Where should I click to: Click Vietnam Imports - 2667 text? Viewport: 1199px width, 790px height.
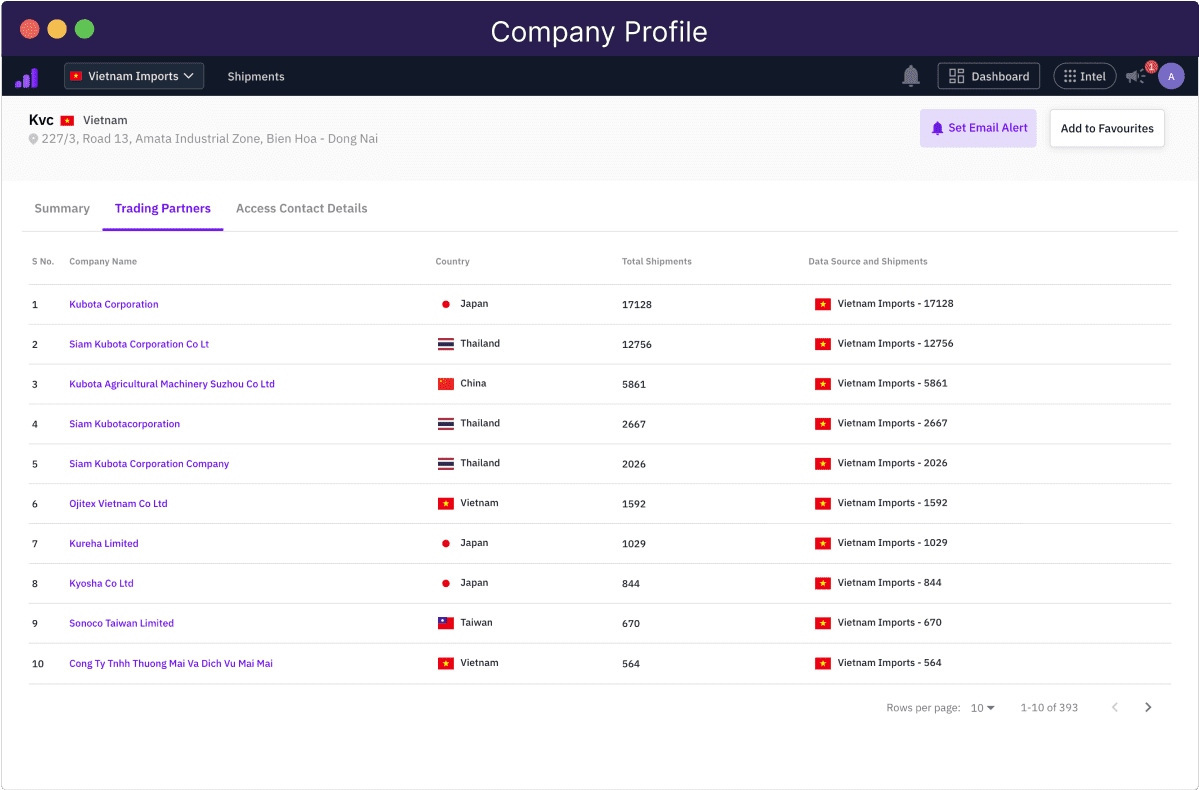pyautogui.click(x=892, y=424)
